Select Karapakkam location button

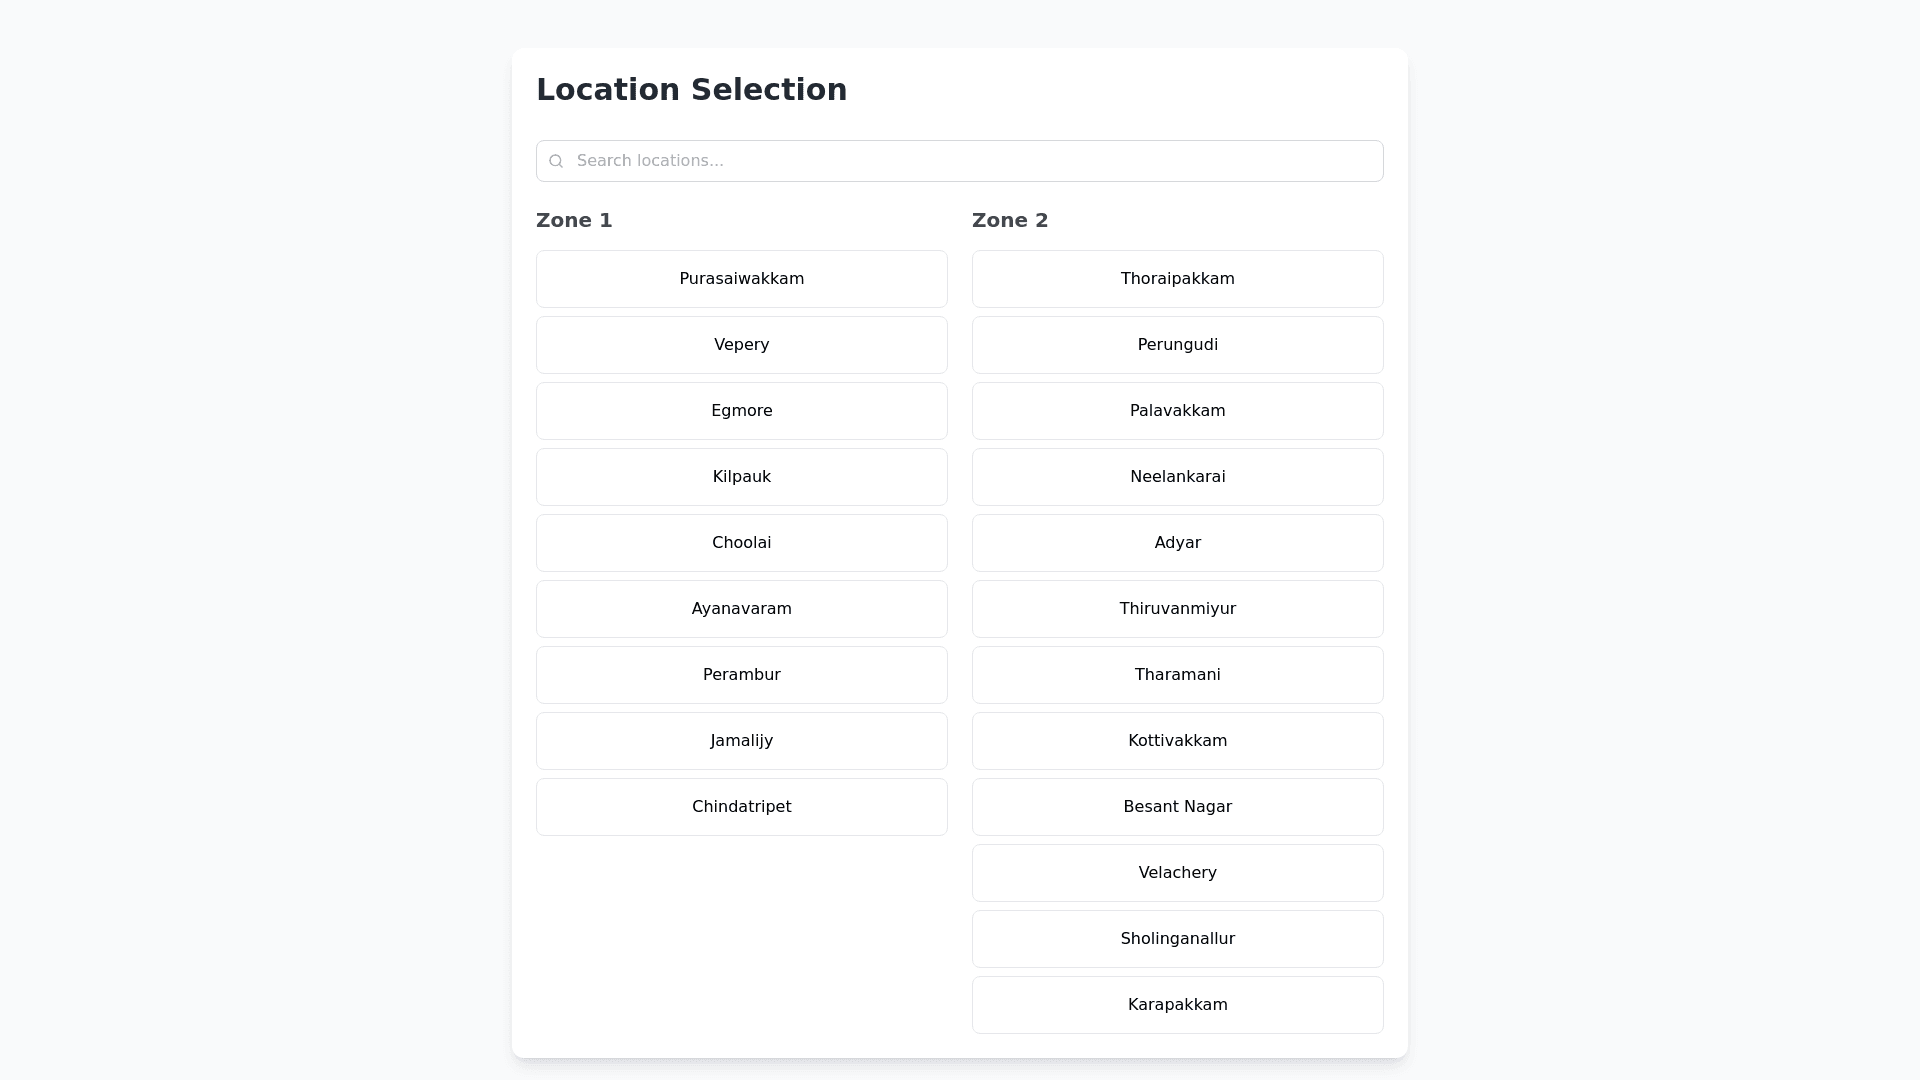click(x=1177, y=1005)
